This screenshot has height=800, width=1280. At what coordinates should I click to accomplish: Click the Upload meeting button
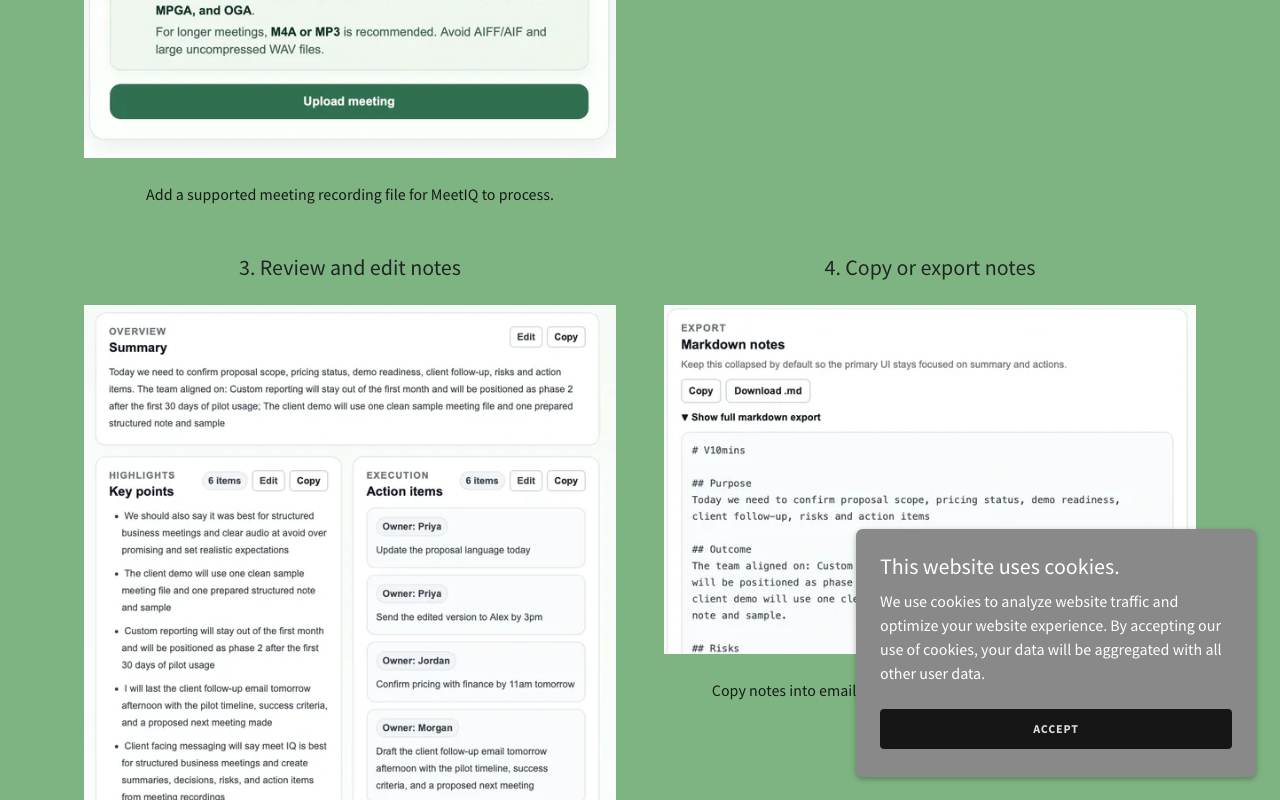click(x=349, y=101)
